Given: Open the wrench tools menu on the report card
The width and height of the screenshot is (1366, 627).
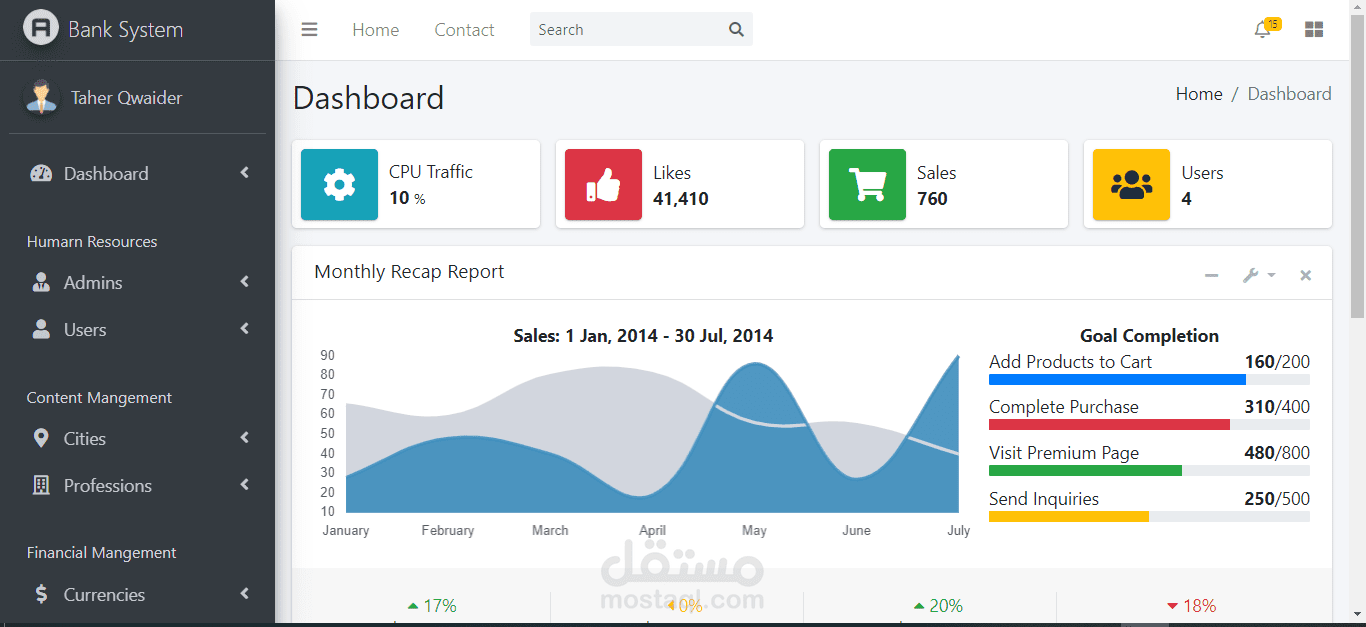Looking at the screenshot, I should [1258, 275].
